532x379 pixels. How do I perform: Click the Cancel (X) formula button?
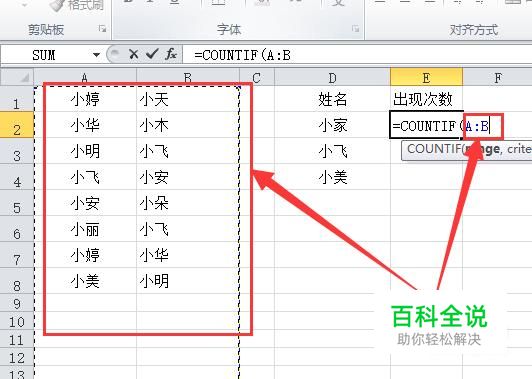[134, 54]
